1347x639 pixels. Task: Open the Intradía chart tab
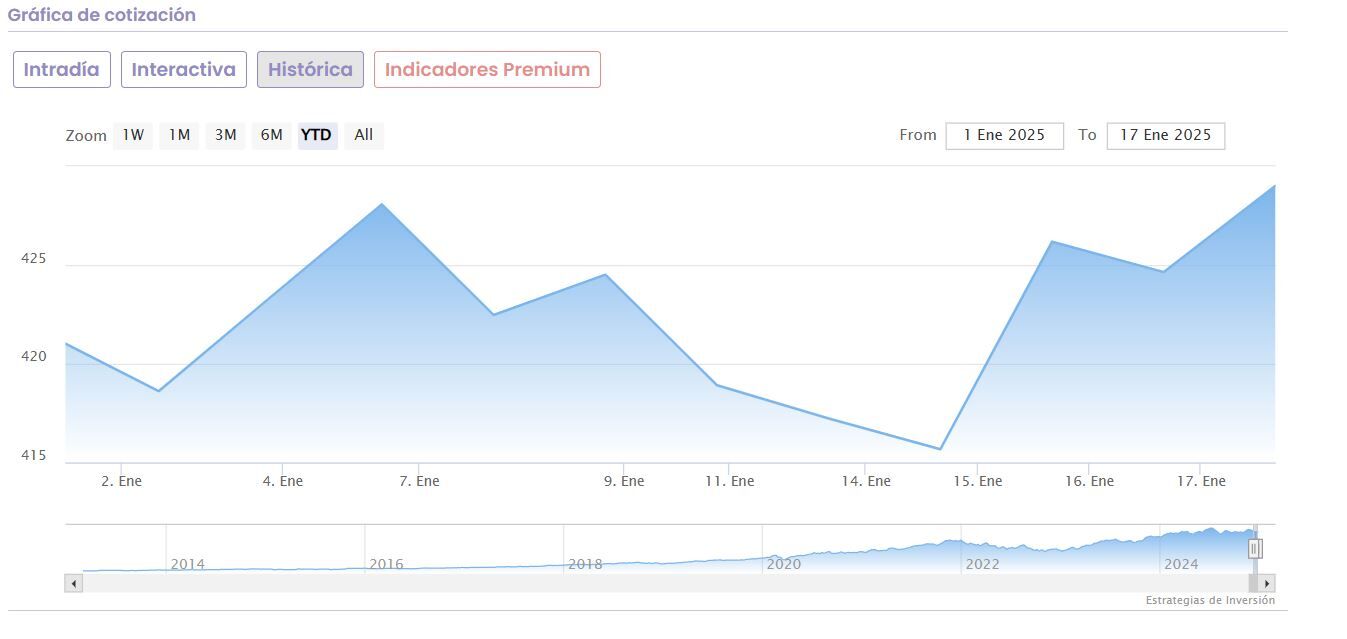pyautogui.click(x=62, y=70)
